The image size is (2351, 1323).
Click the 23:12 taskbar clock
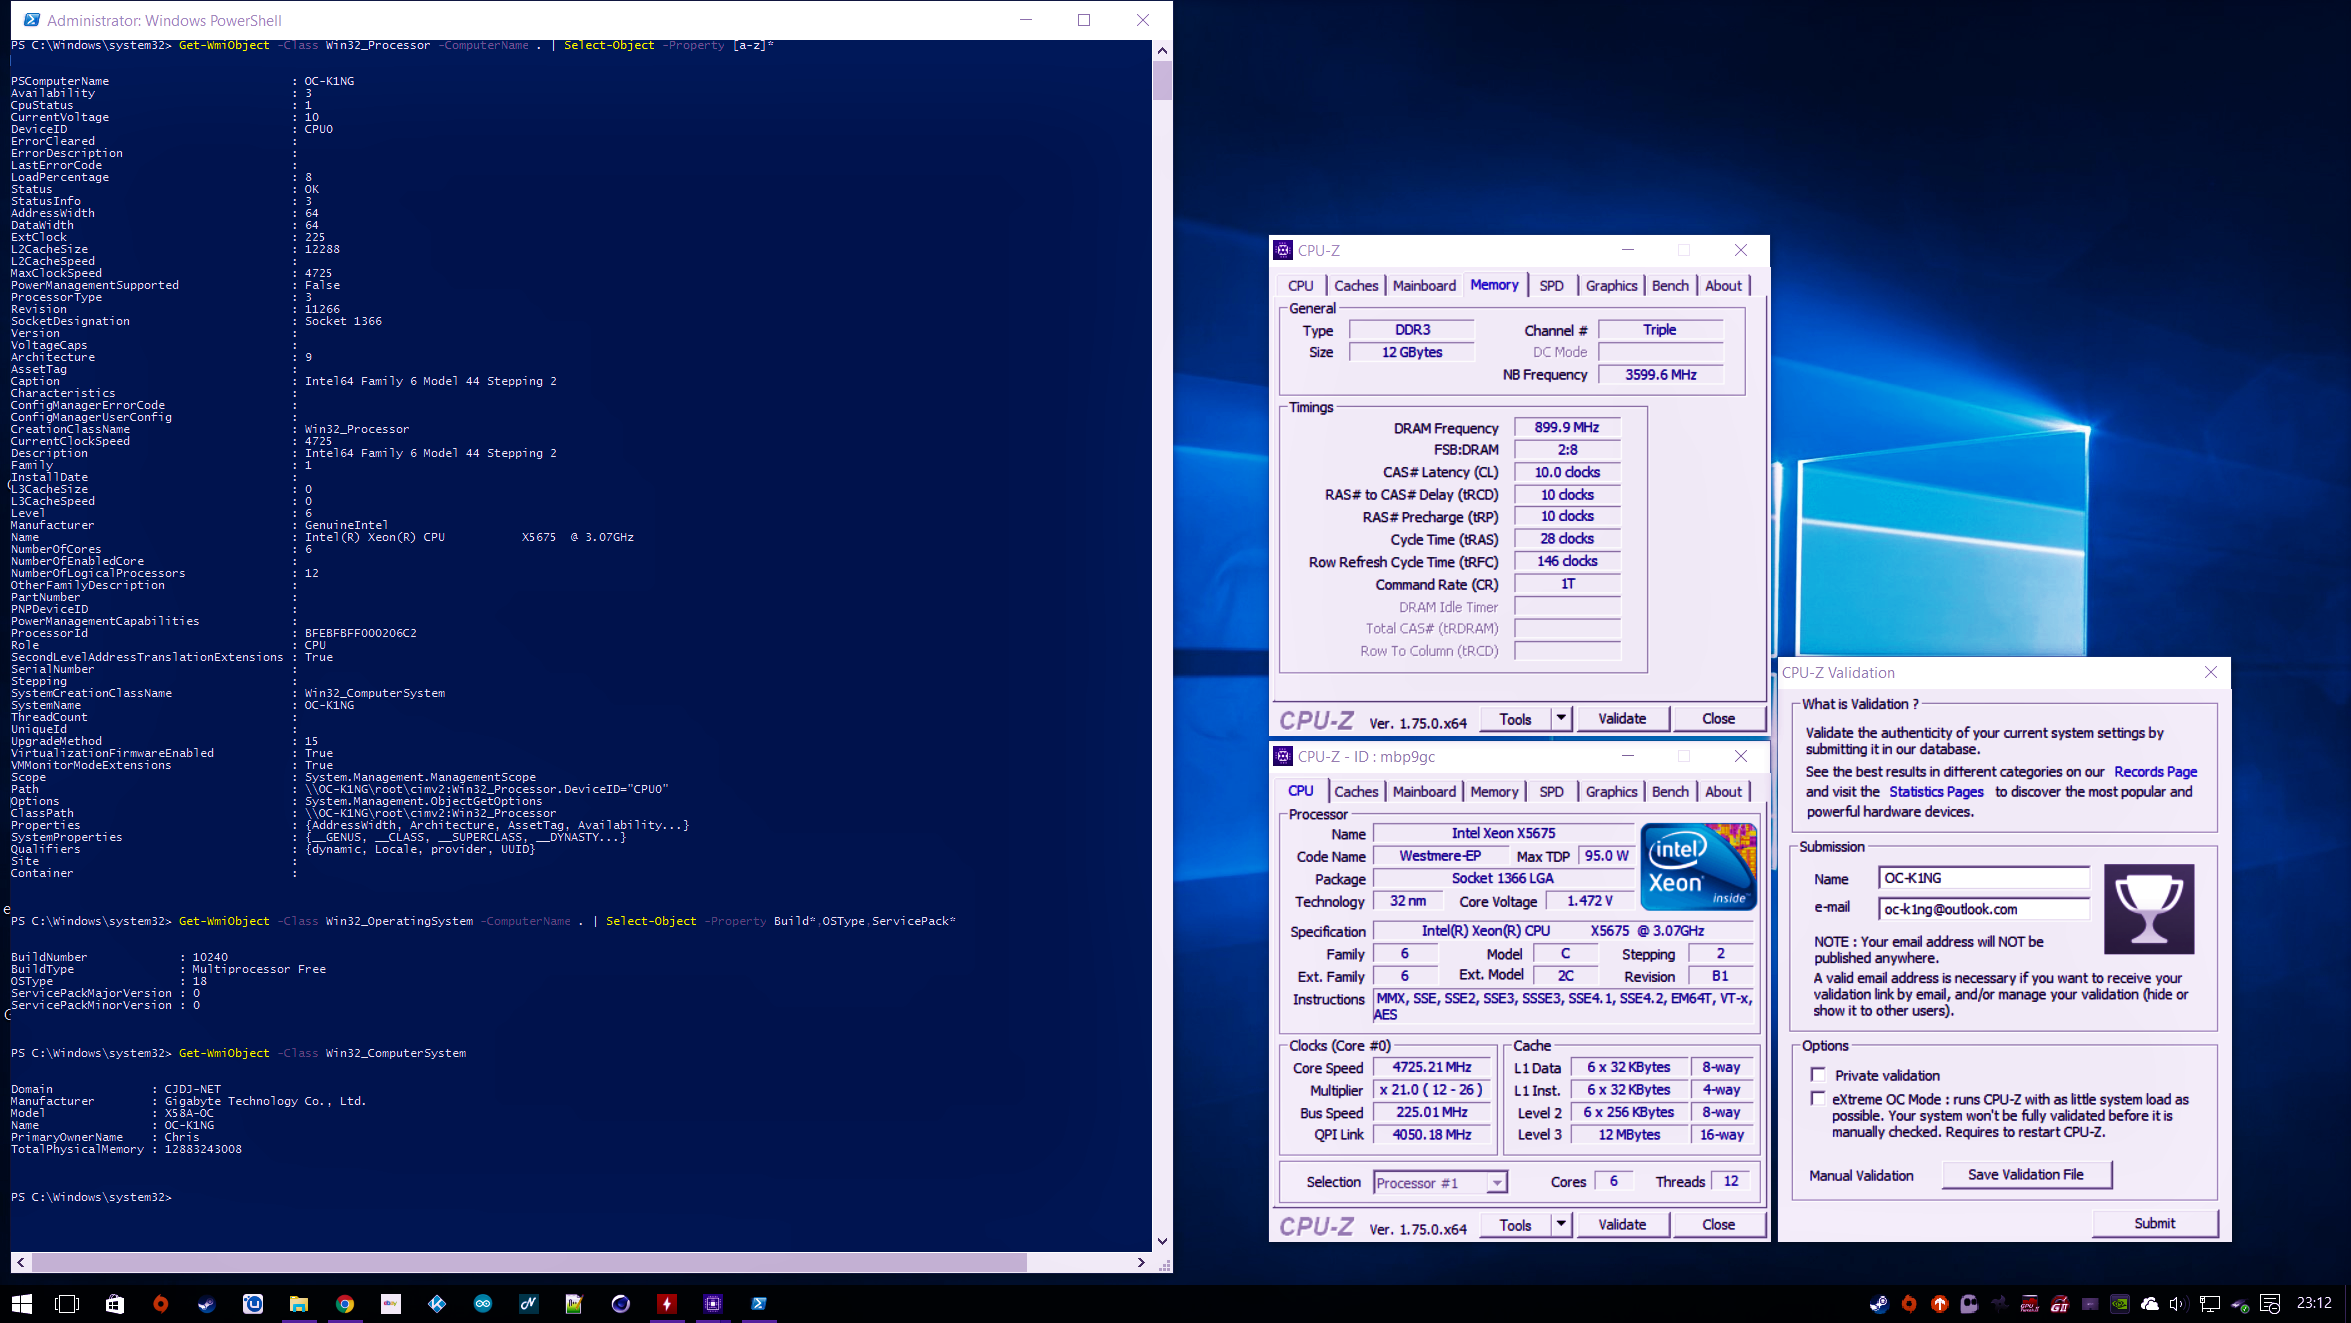[2314, 1303]
